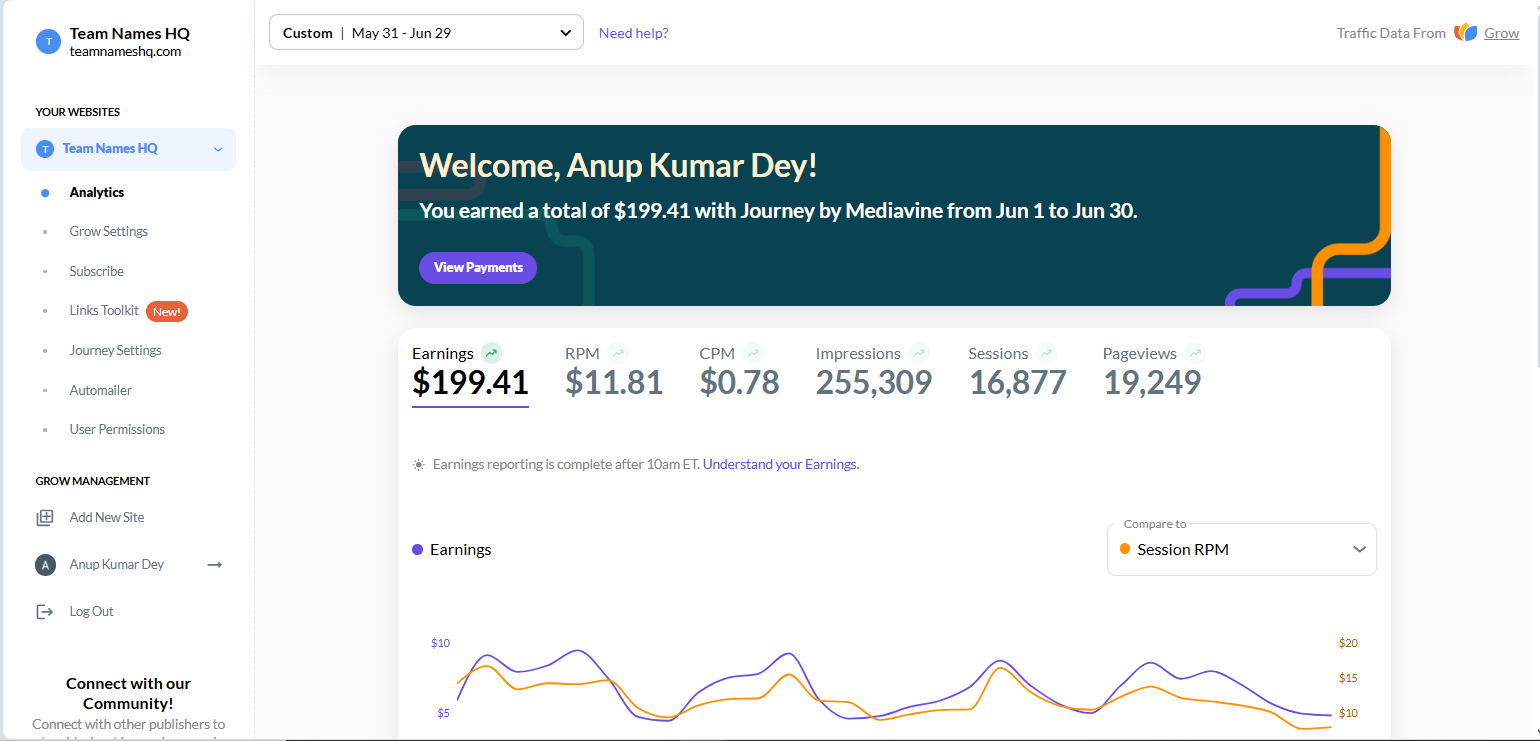Select the Earnings metric tab
This screenshot has height=741, width=1540.
point(470,372)
